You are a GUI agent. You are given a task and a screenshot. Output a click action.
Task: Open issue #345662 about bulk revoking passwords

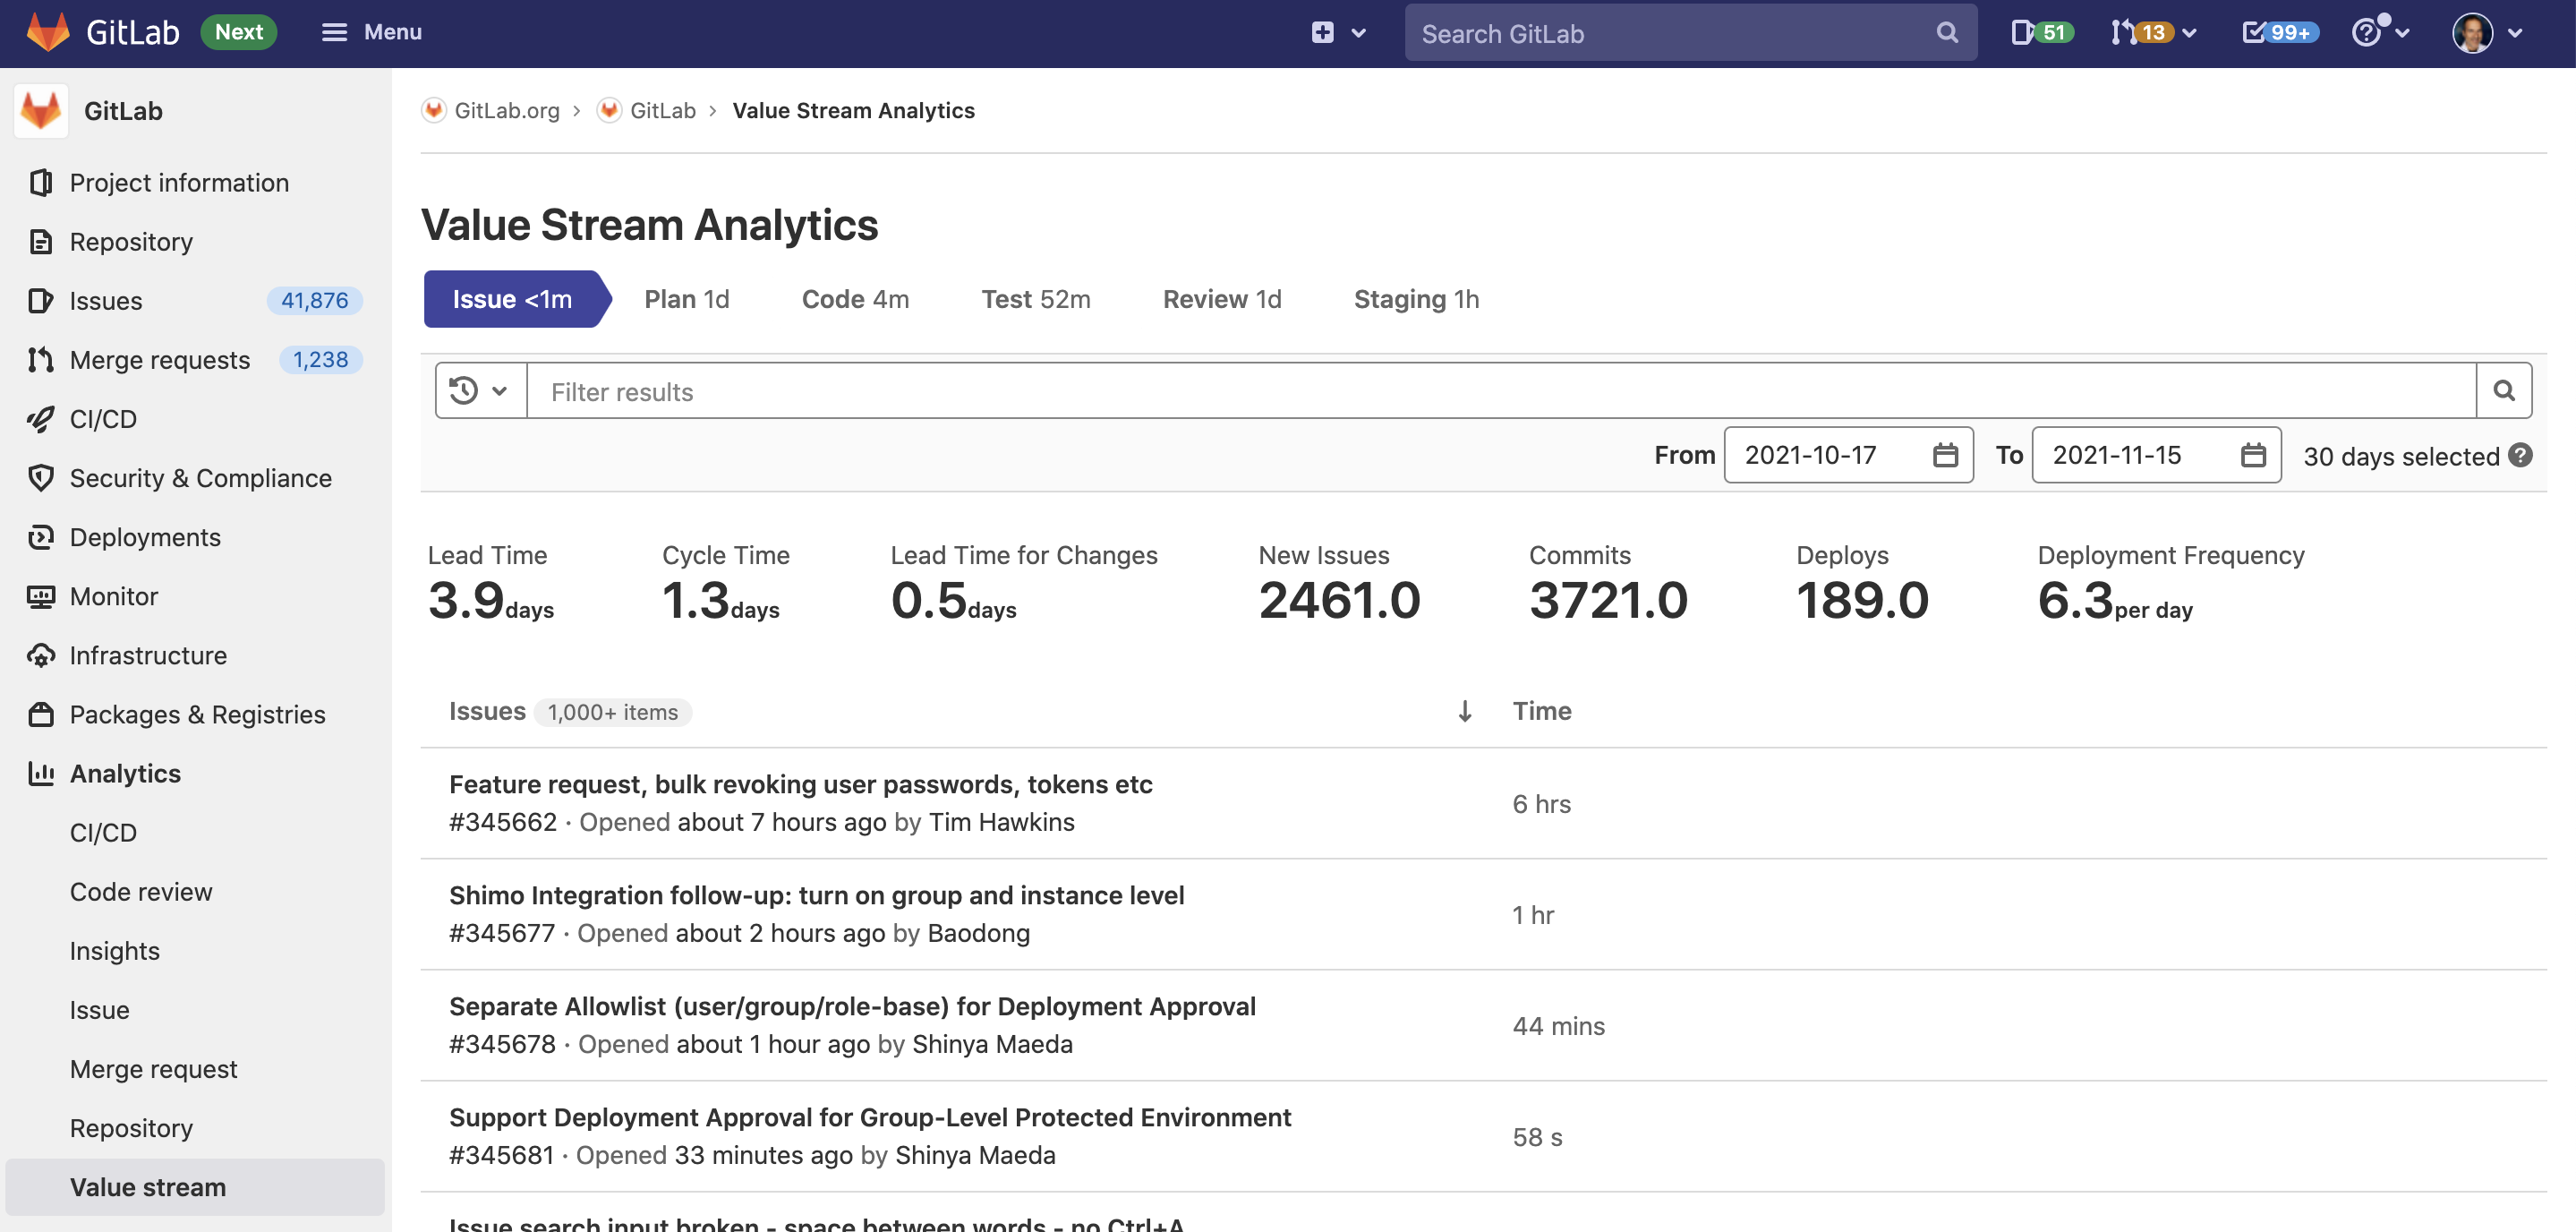coord(799,784)
